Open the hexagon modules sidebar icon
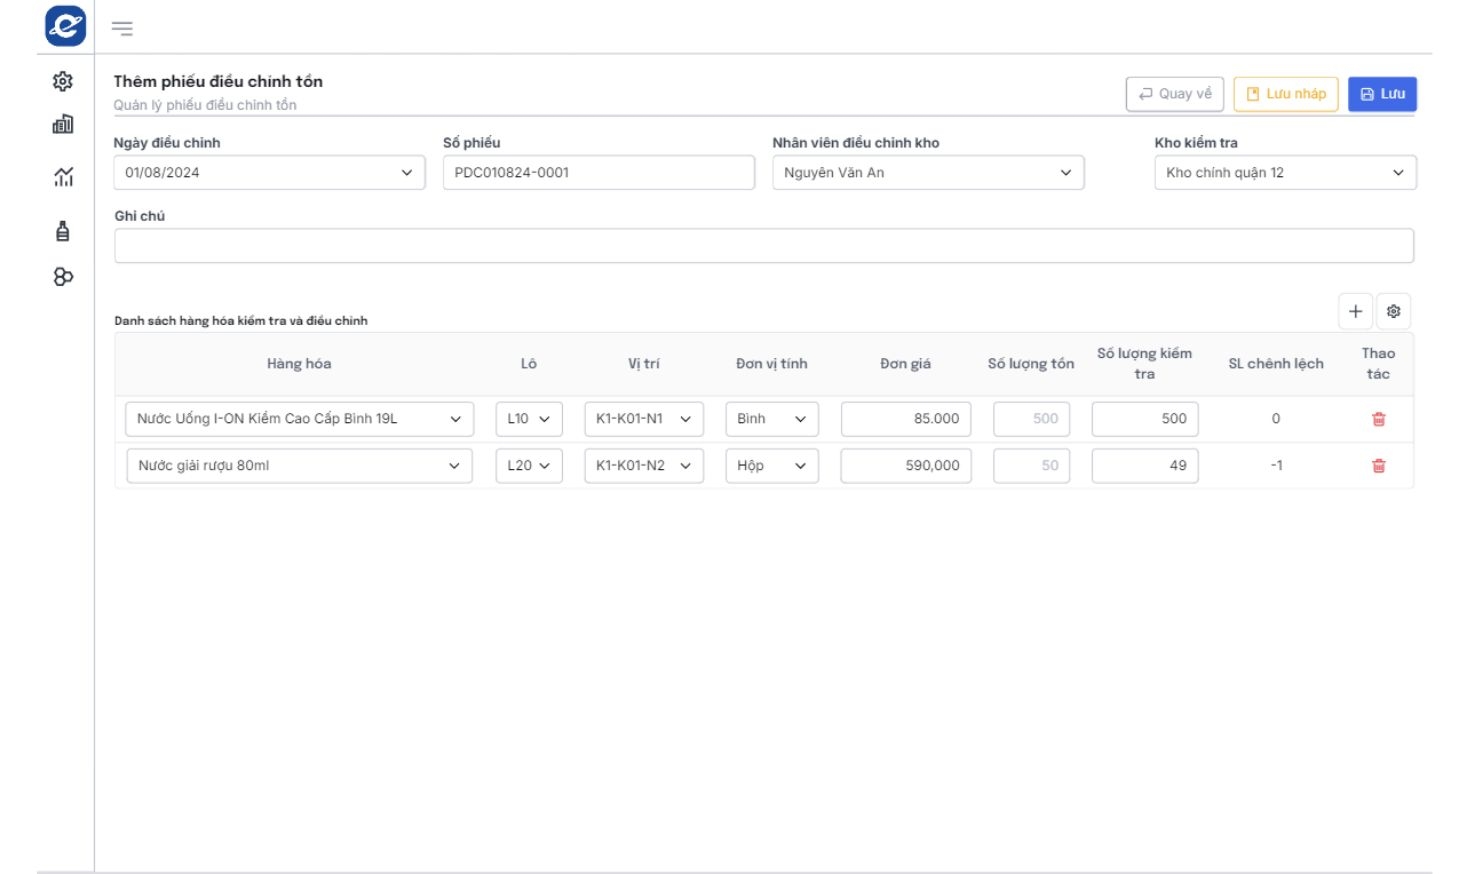This screenshot has height=874, width=1469. [63, 277]
